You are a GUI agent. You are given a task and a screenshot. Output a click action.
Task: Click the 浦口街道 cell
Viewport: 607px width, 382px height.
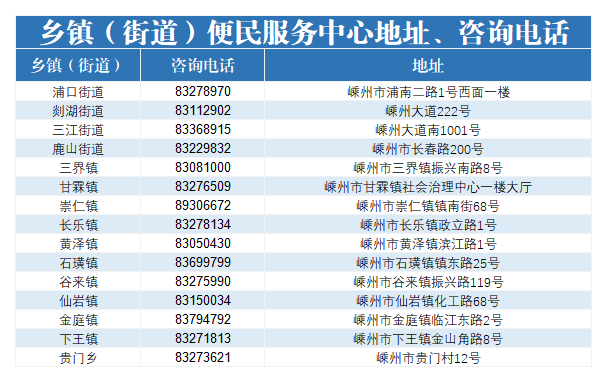(x=78, y=92)
